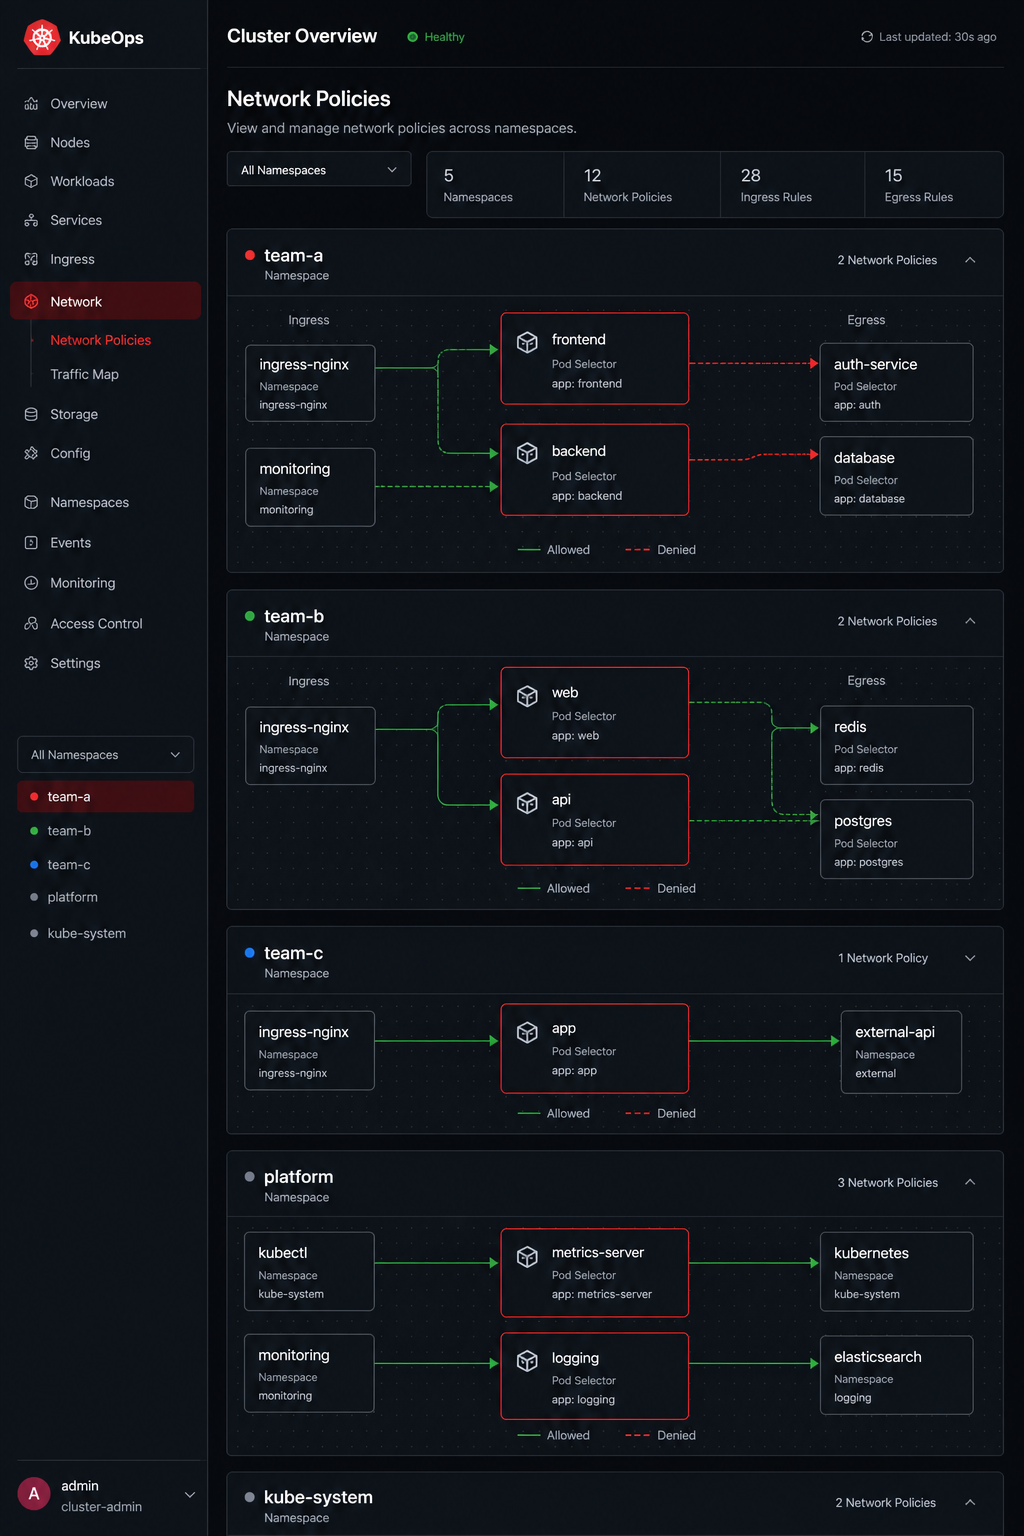Click the backend pod cube icon
1024x1536 pixels.
pos(527,454)
